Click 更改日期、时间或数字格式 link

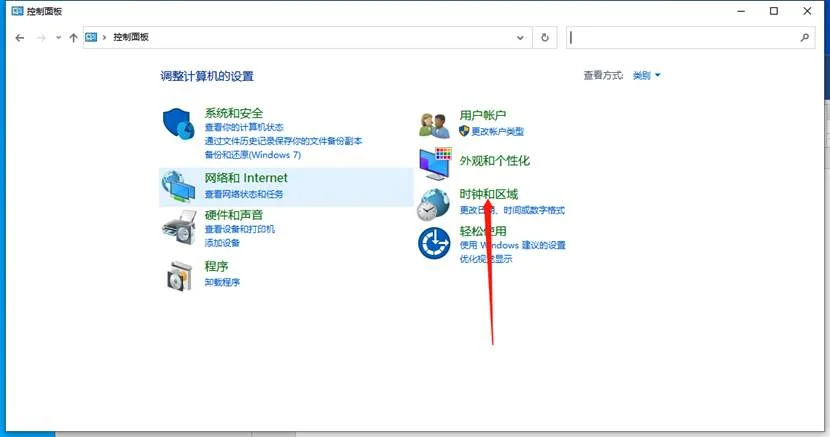click(x=512, y=211)
